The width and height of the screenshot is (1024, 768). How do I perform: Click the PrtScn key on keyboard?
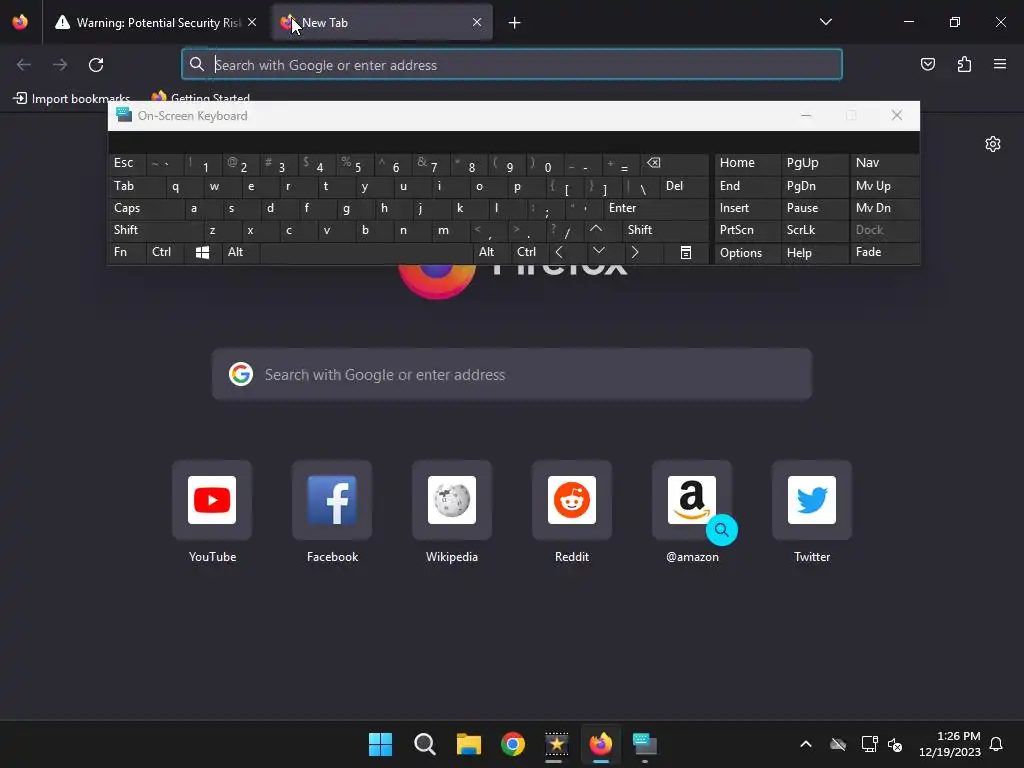[x=747, y=230]
